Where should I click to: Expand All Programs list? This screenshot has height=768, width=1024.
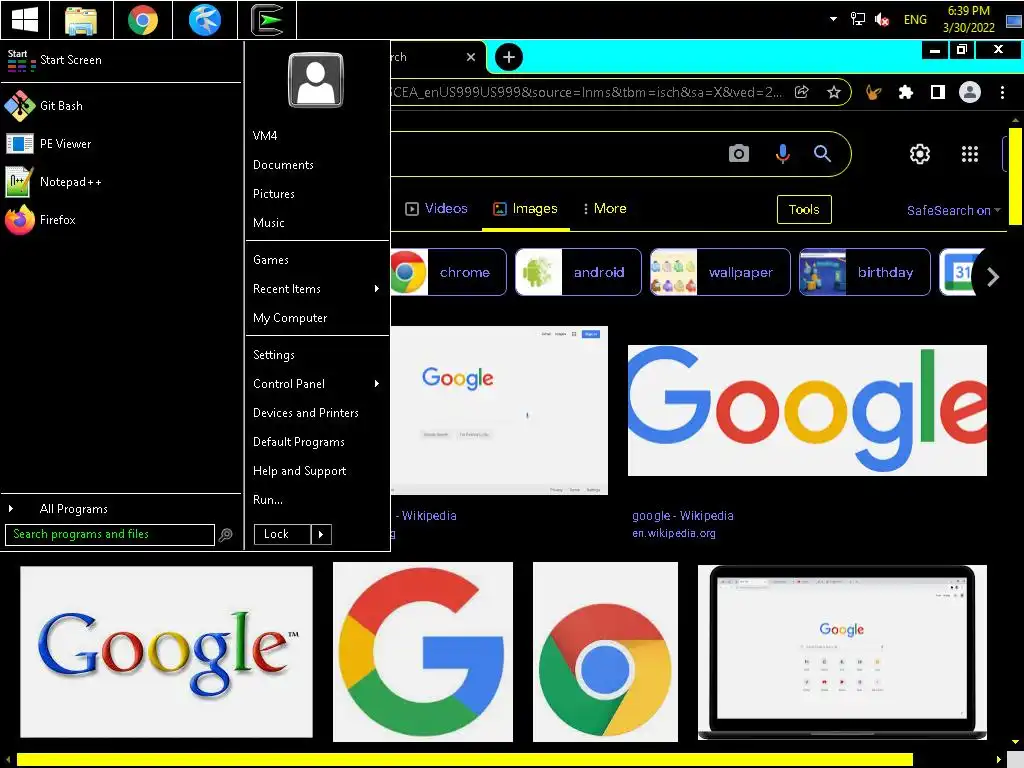(121, 509)
